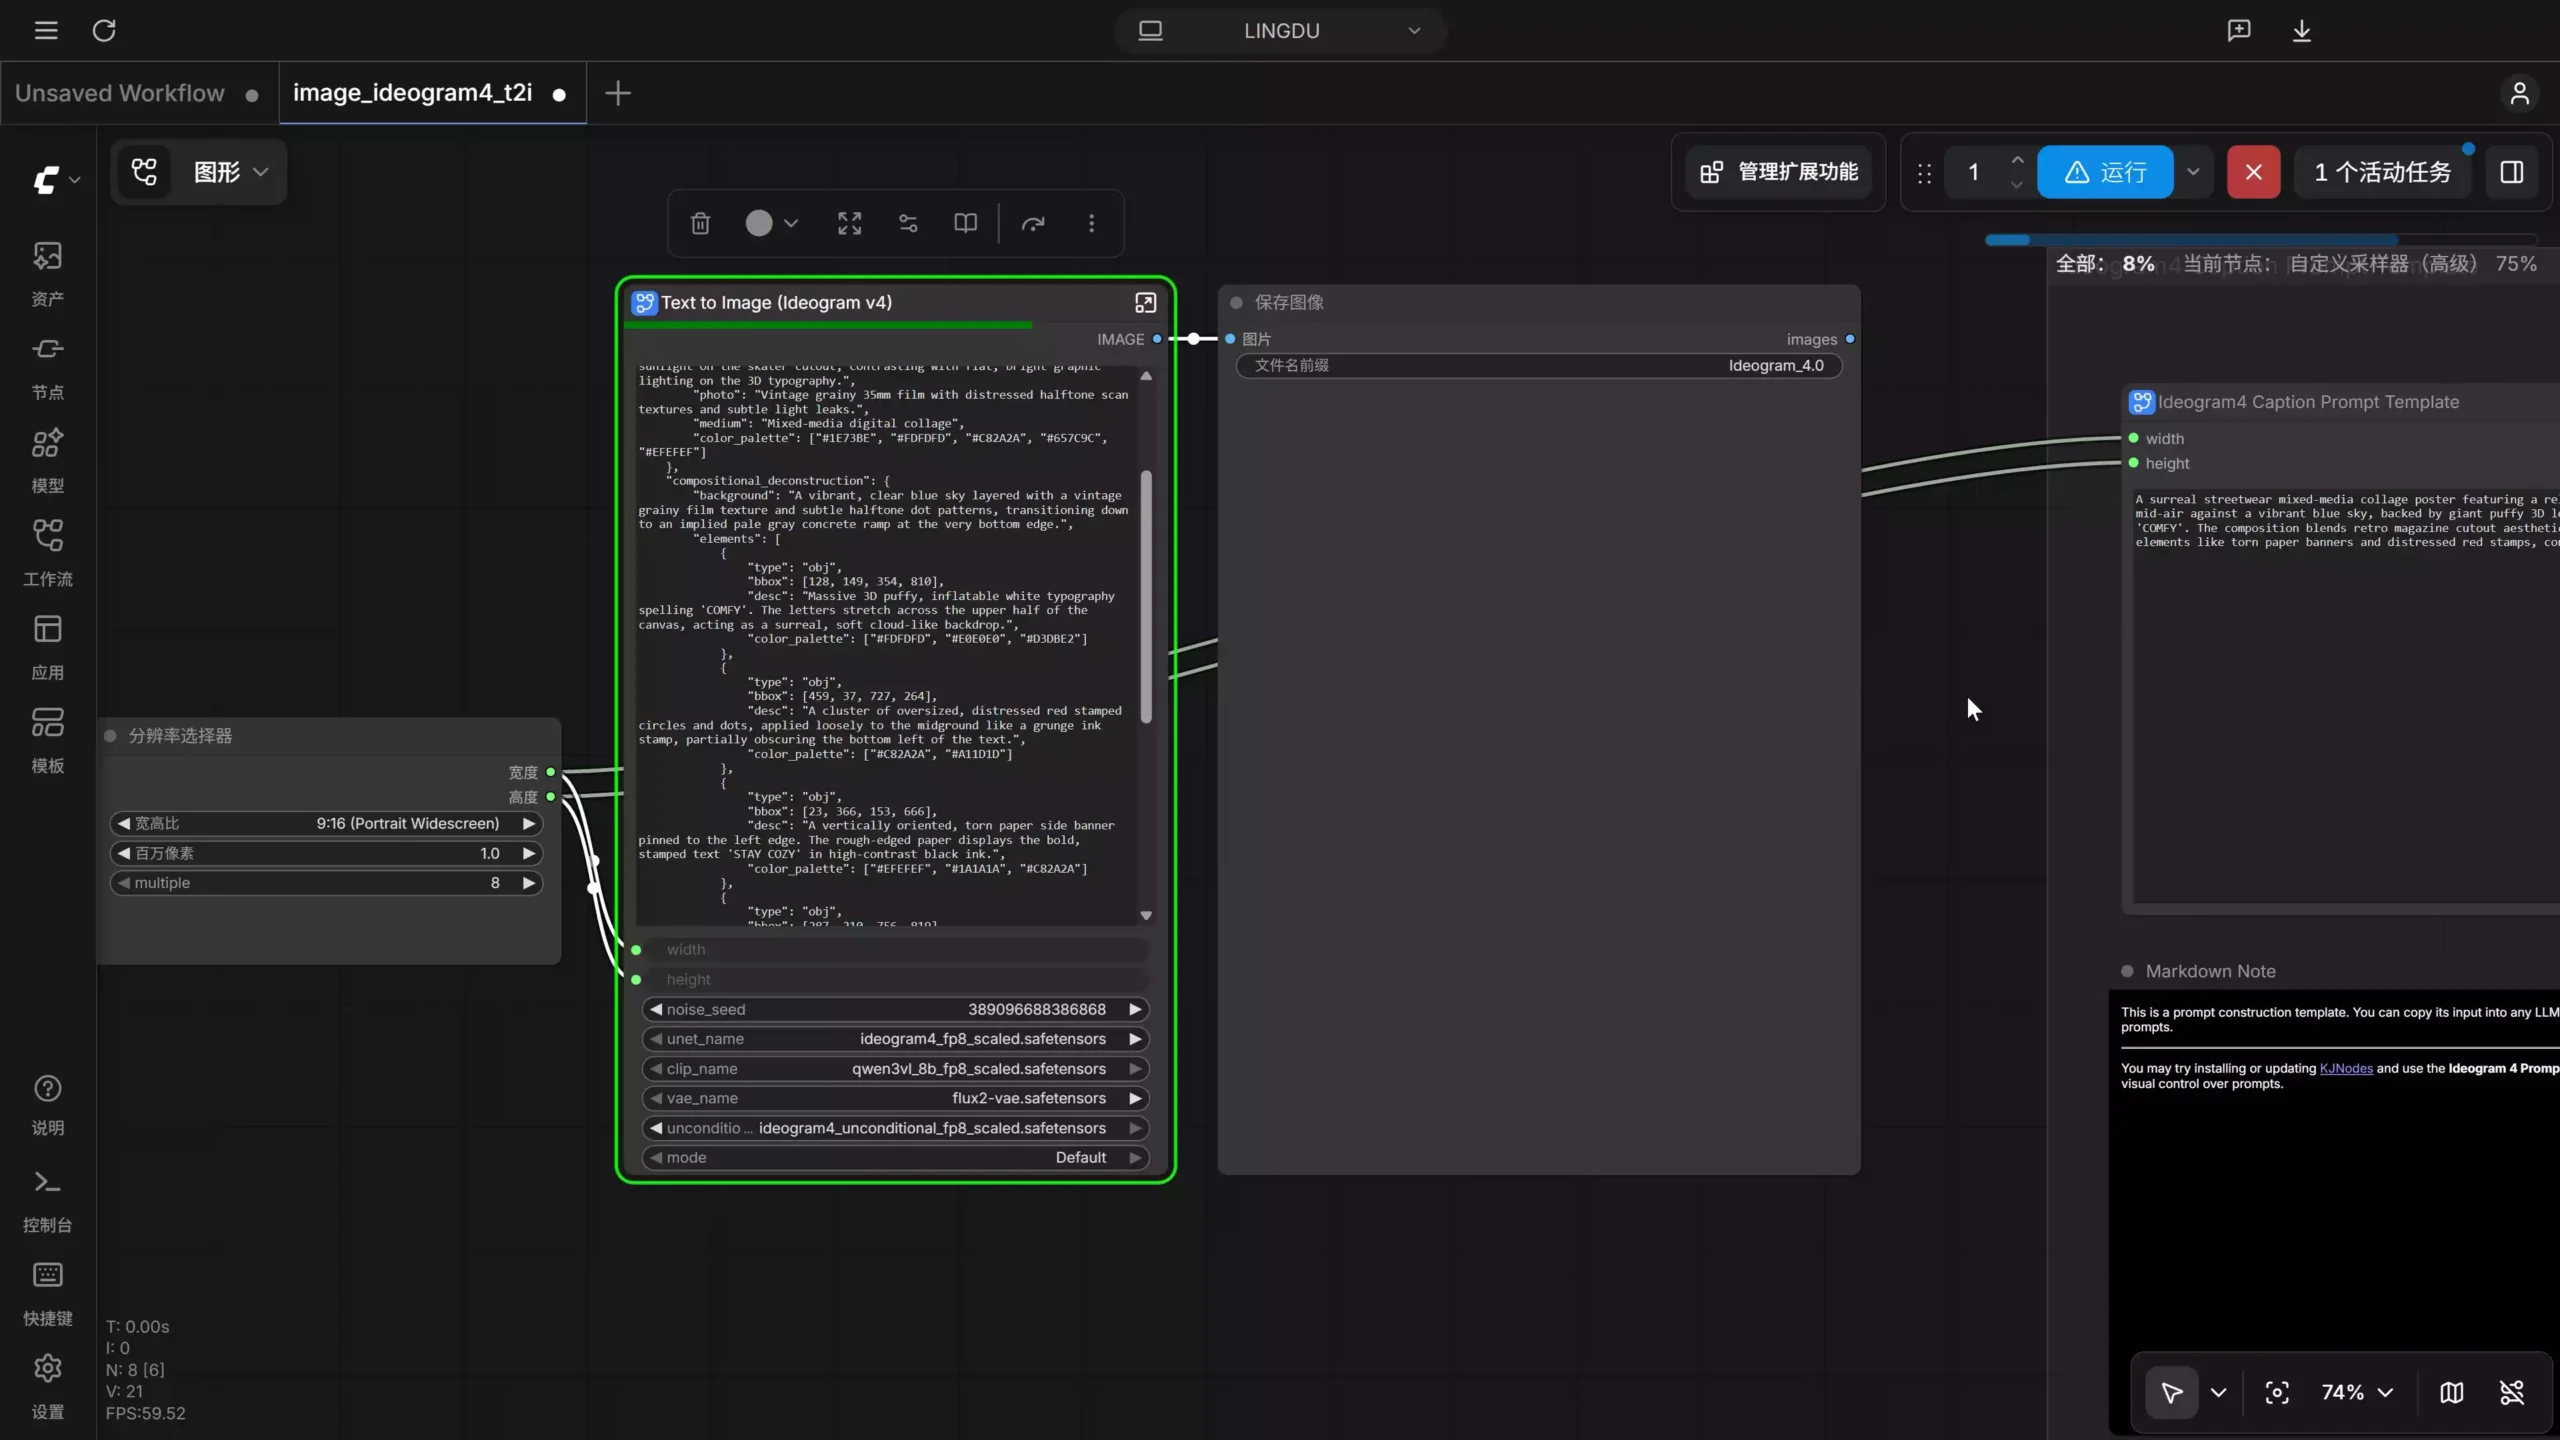Open the run options dropdown arrow

click(2193, 172)
